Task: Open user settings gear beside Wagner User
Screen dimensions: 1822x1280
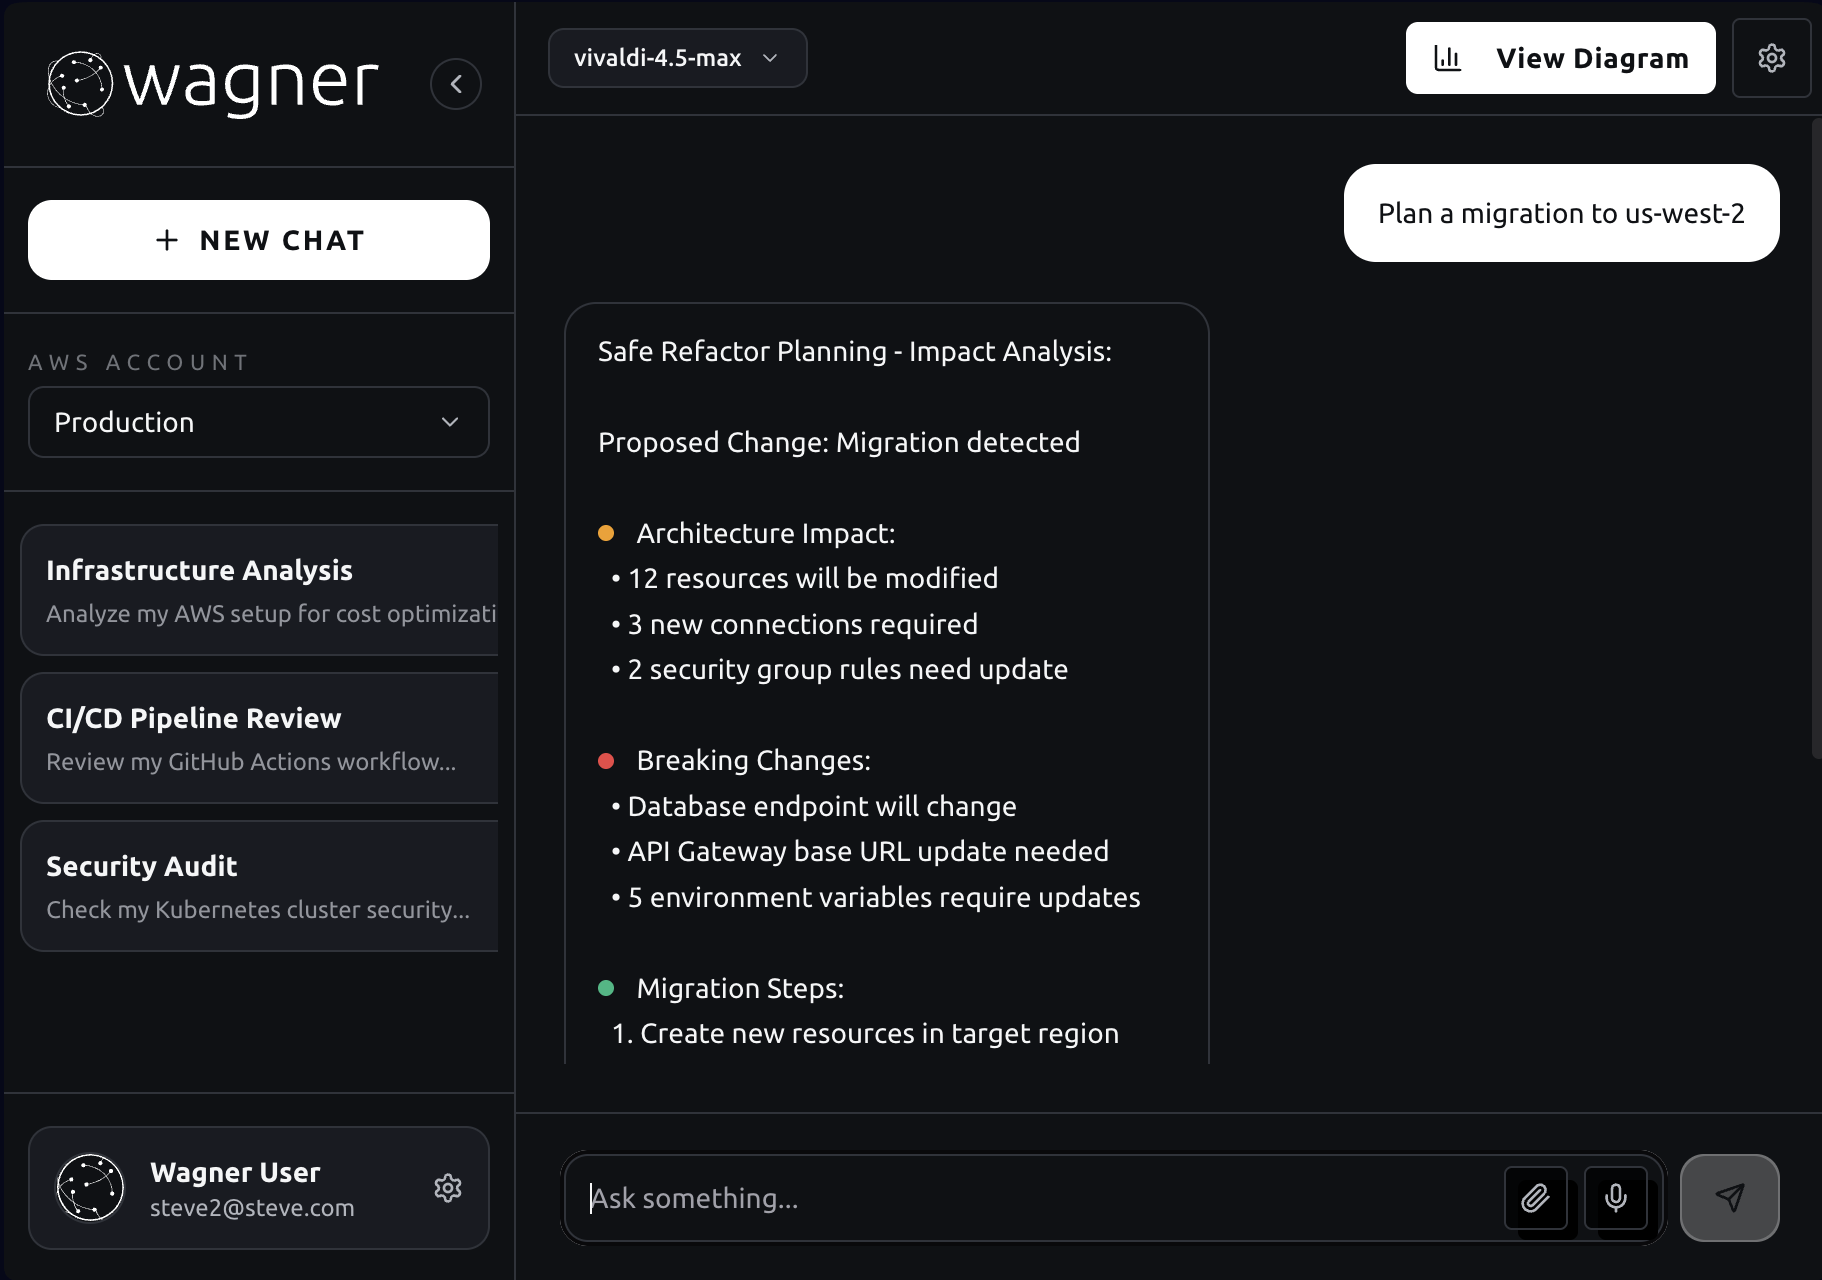Action: tap(447, 1188)
